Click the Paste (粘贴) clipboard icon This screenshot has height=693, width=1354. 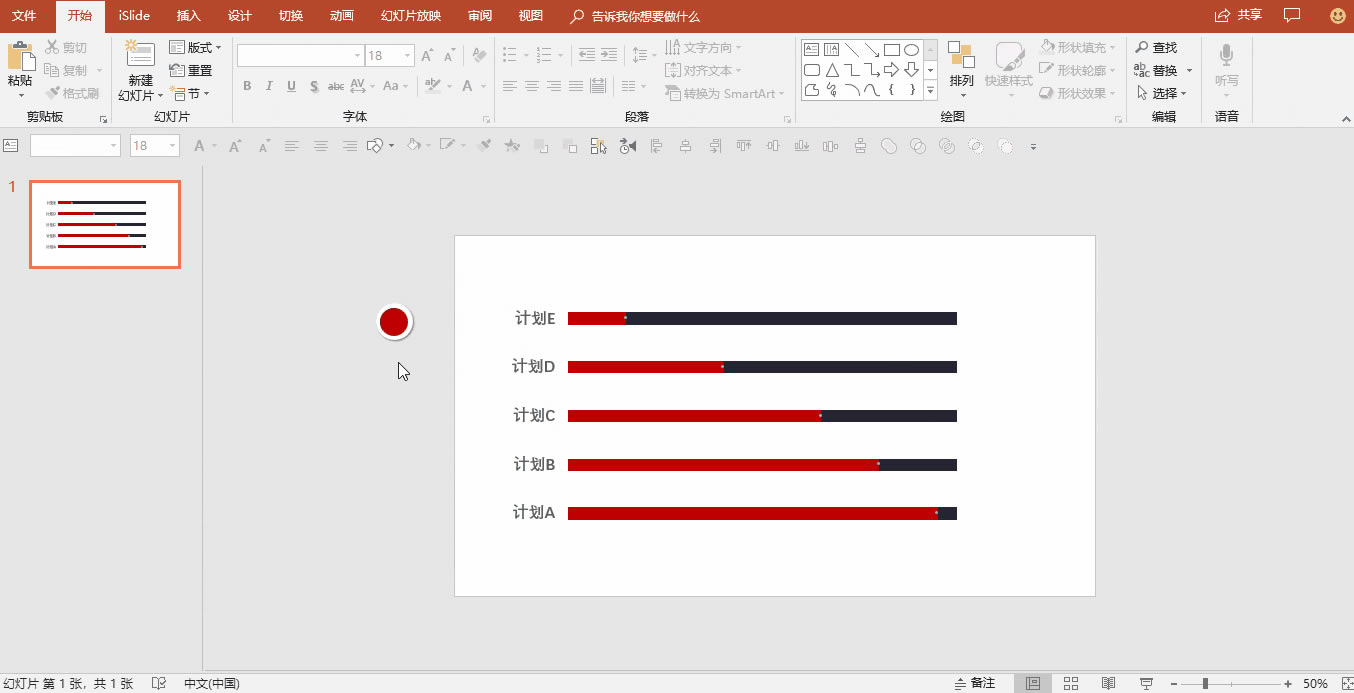coord(20,58)
